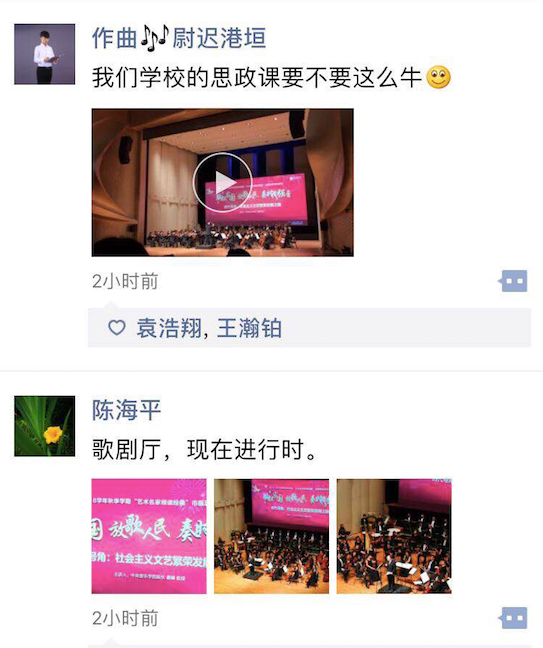
Task: Open comment menu on 陈海平's post
Action: 513,618
